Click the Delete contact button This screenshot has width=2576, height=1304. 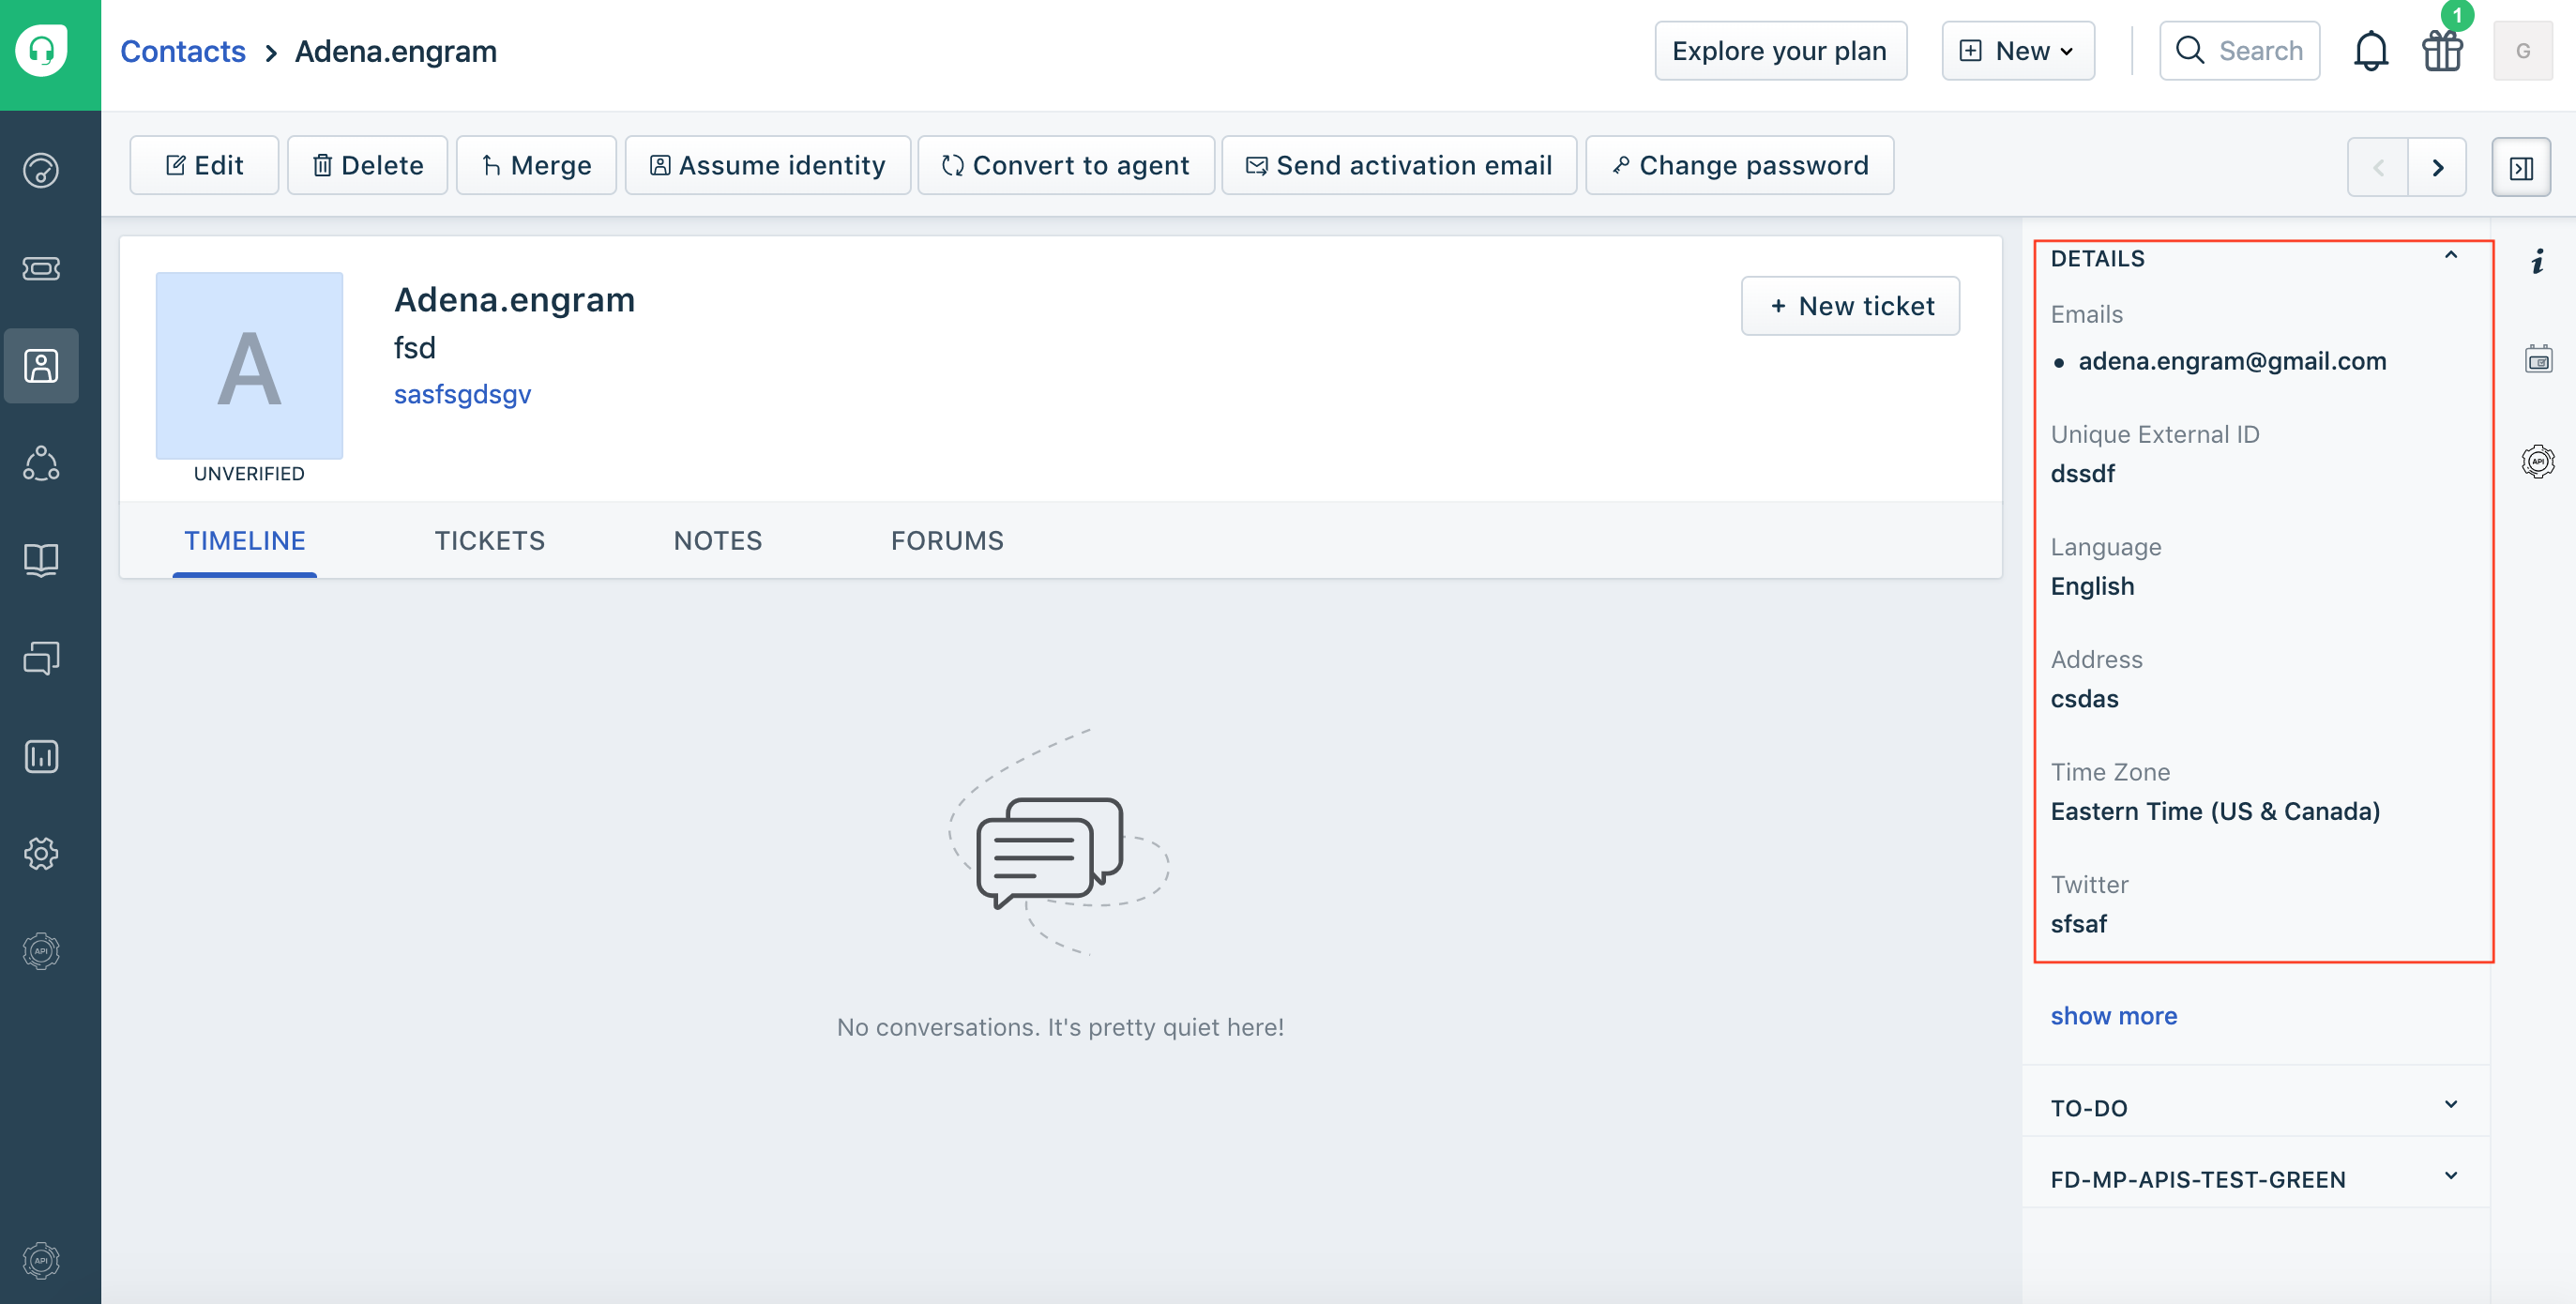click(x=367, y=165)
